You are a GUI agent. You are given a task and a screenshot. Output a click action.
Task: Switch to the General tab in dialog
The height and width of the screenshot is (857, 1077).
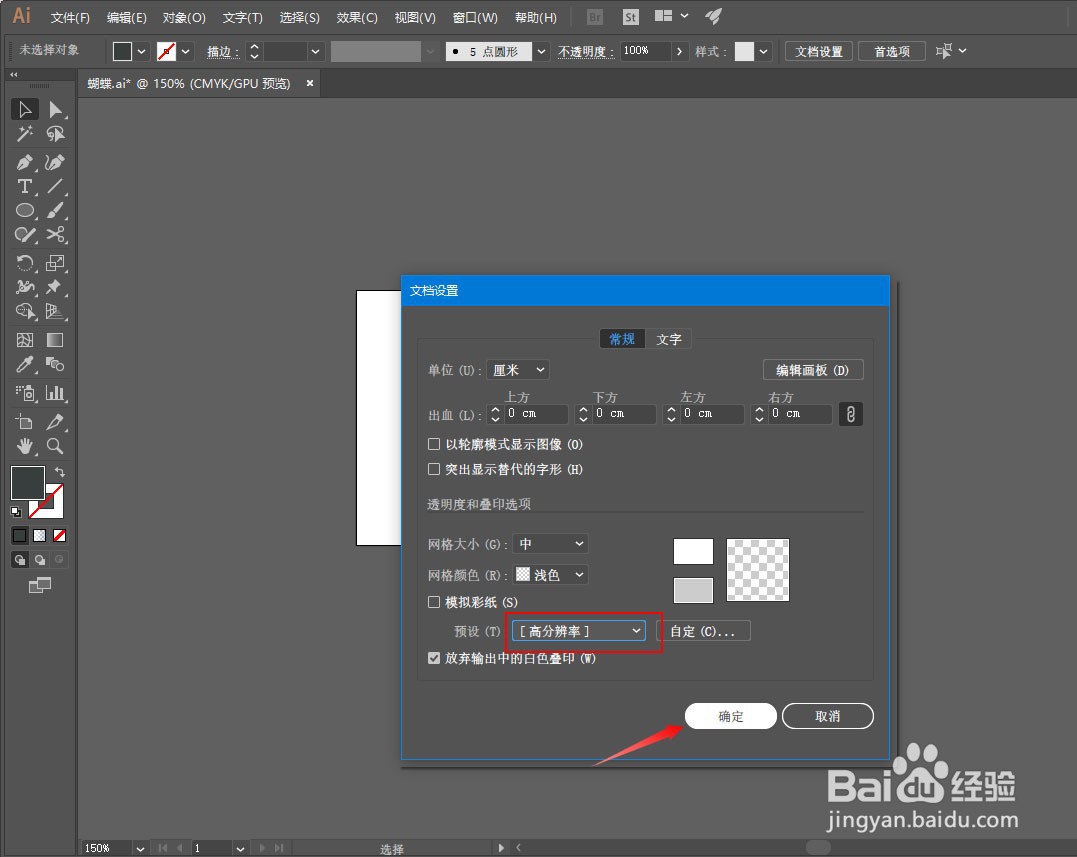(622, 339)
